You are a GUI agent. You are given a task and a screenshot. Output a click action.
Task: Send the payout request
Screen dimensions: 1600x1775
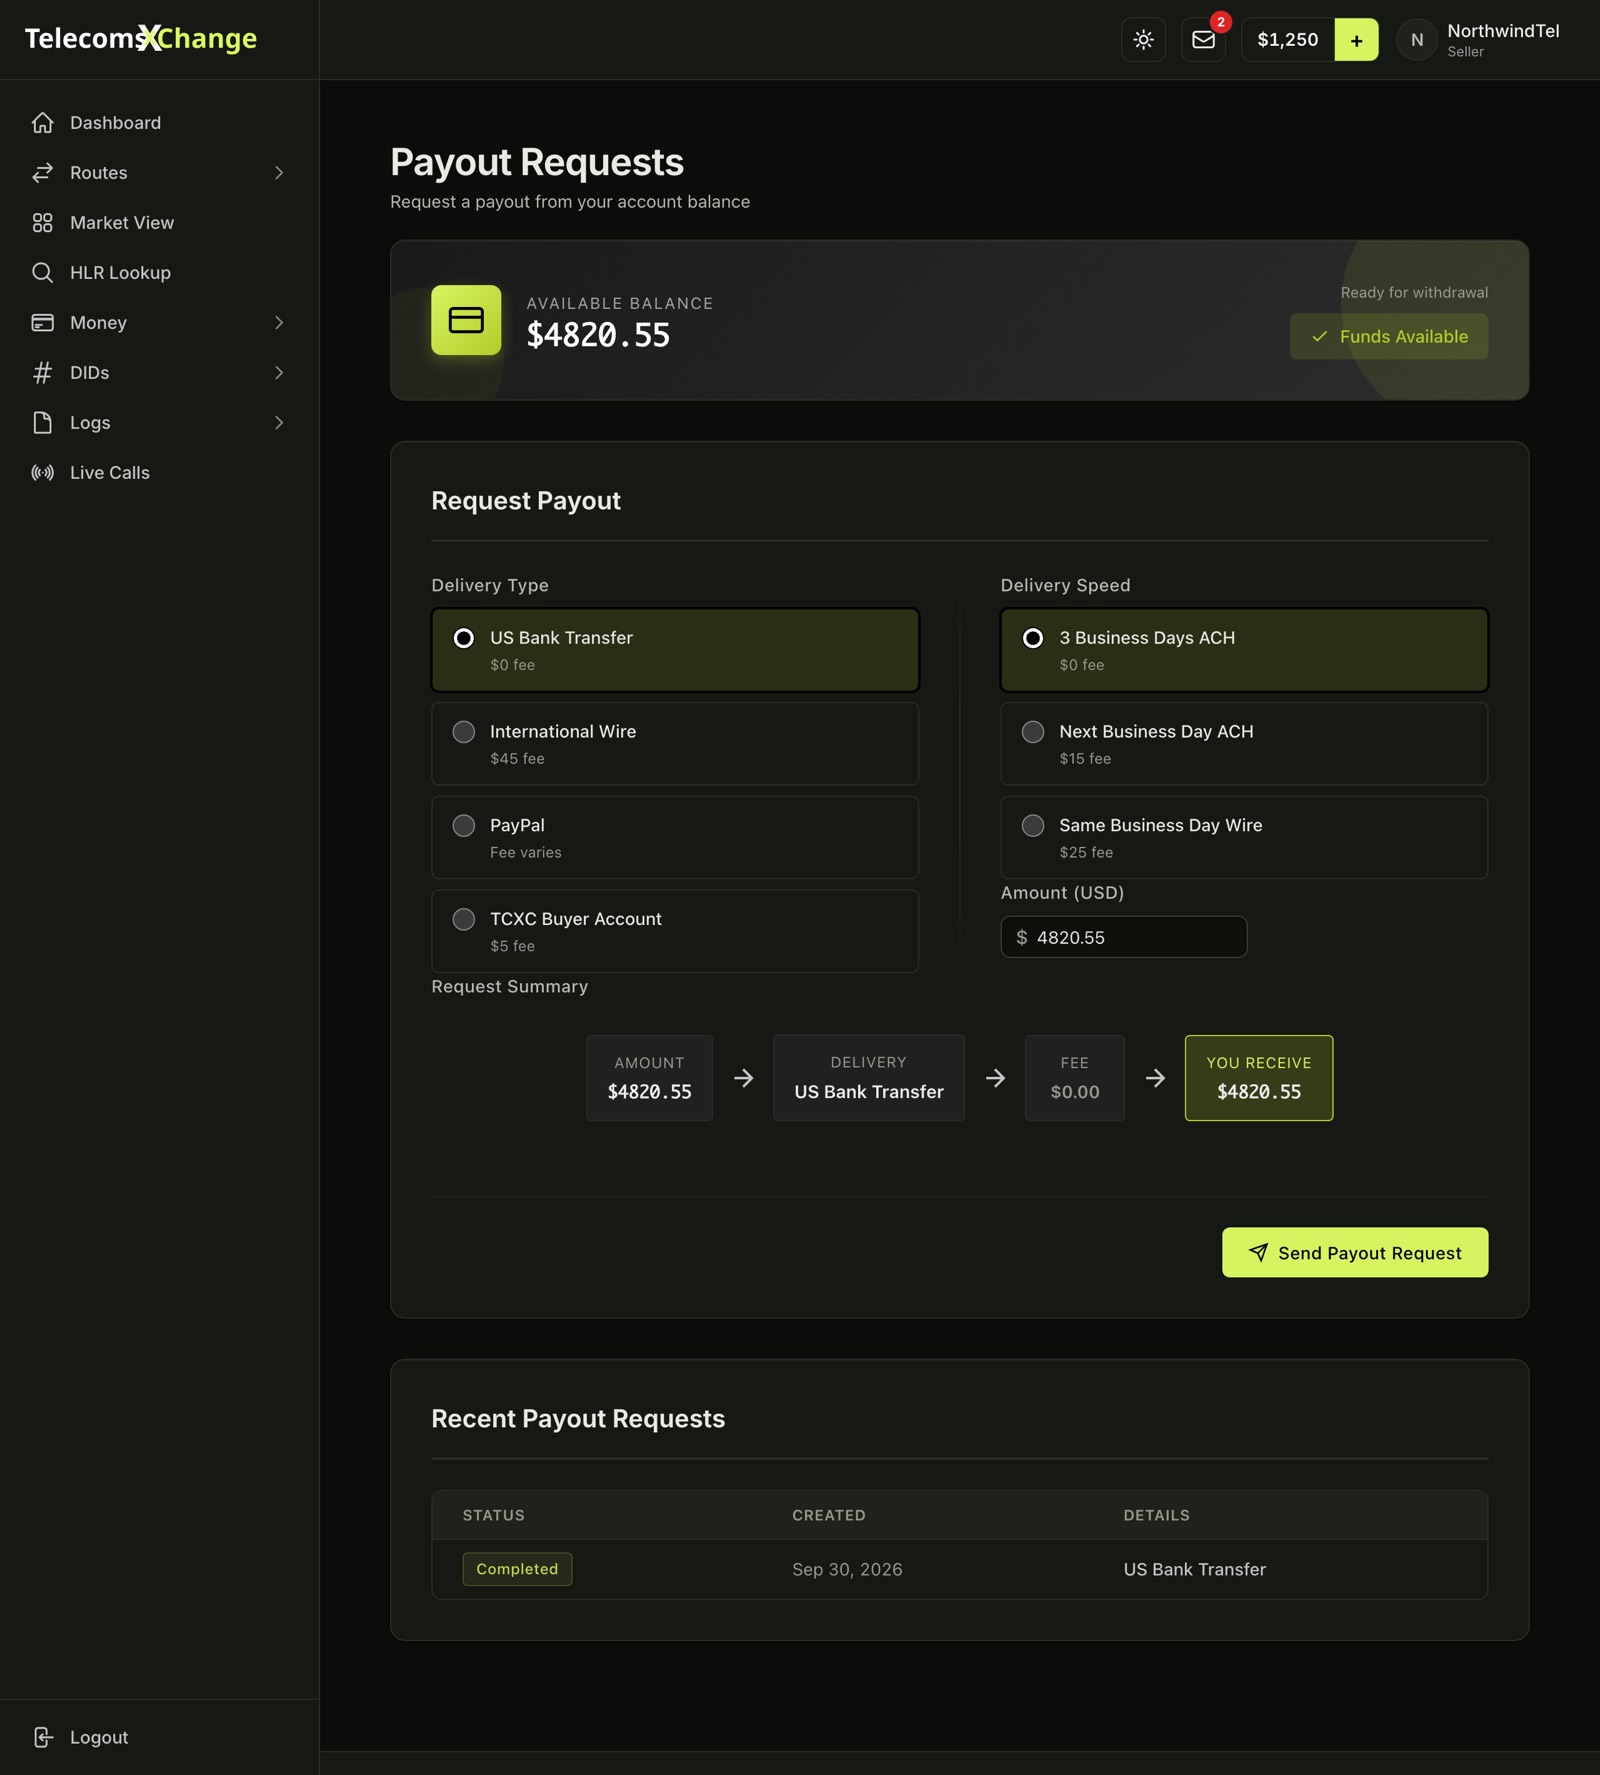coord(1355,1252)
